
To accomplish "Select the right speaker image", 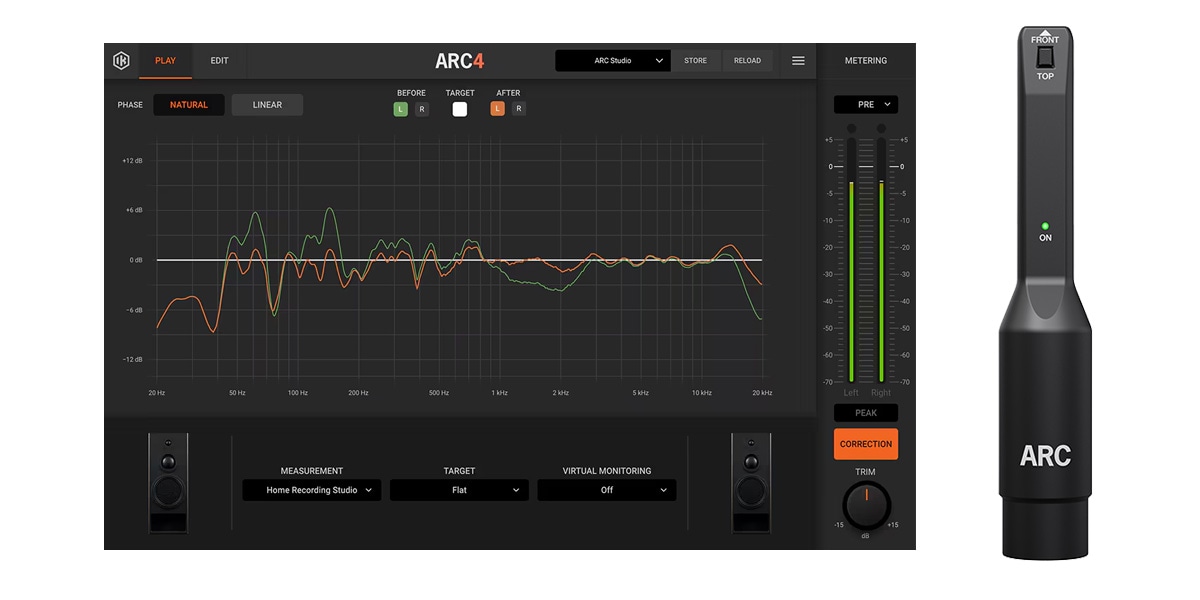I will [751, 482].
